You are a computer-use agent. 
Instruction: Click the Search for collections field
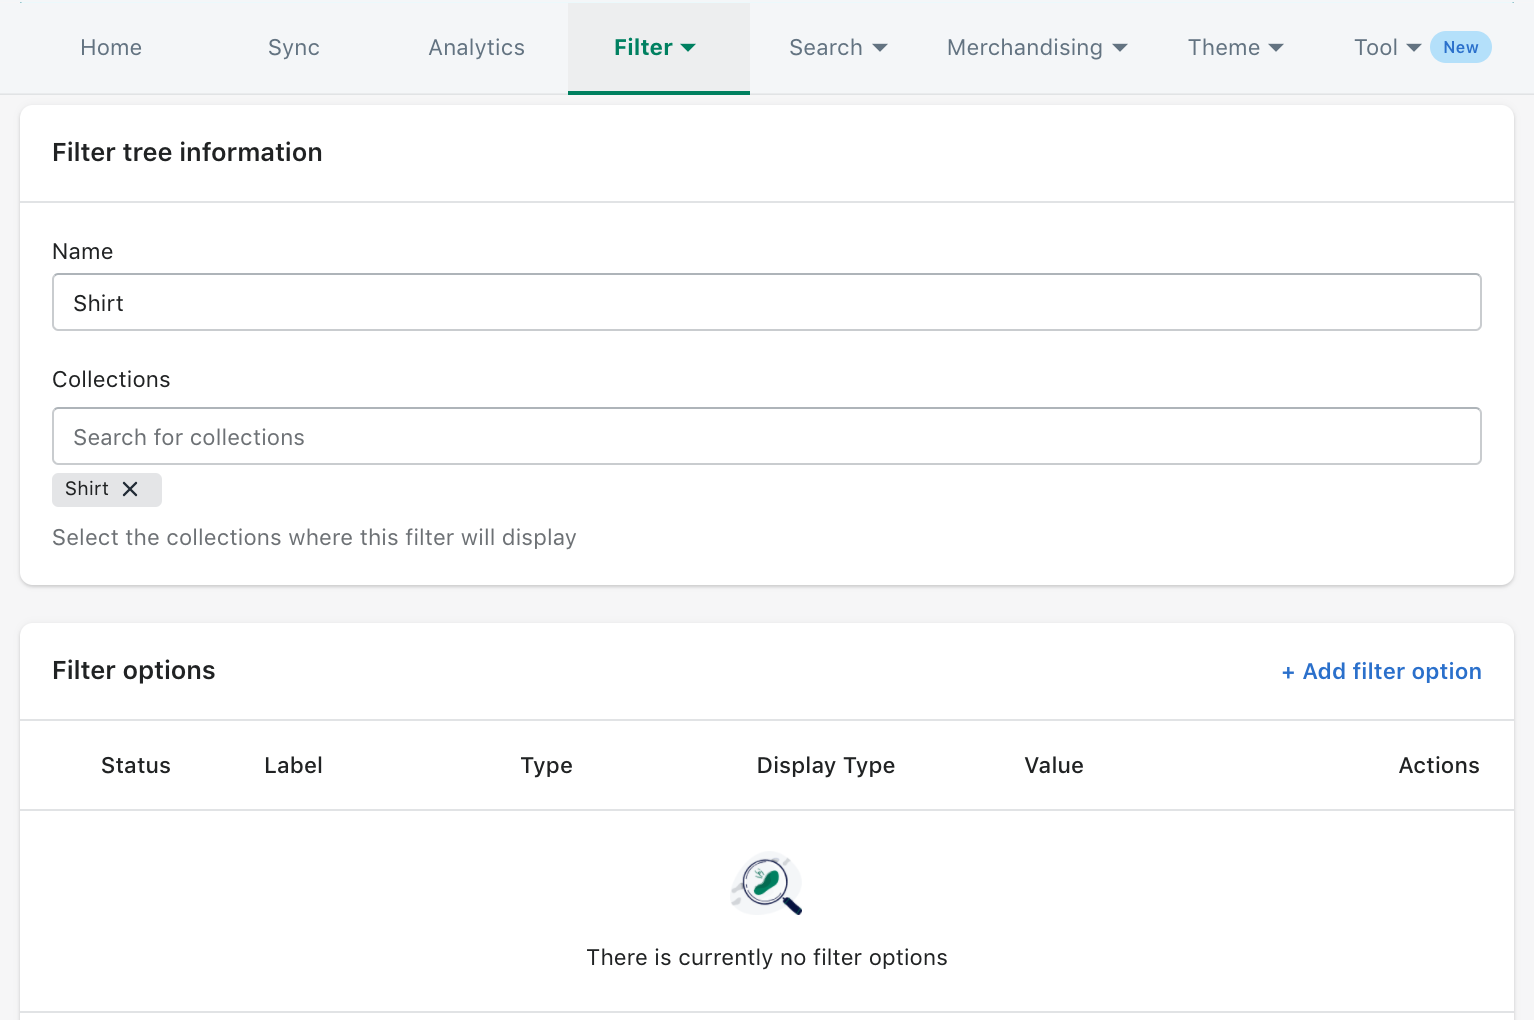[x=766, y=436]
